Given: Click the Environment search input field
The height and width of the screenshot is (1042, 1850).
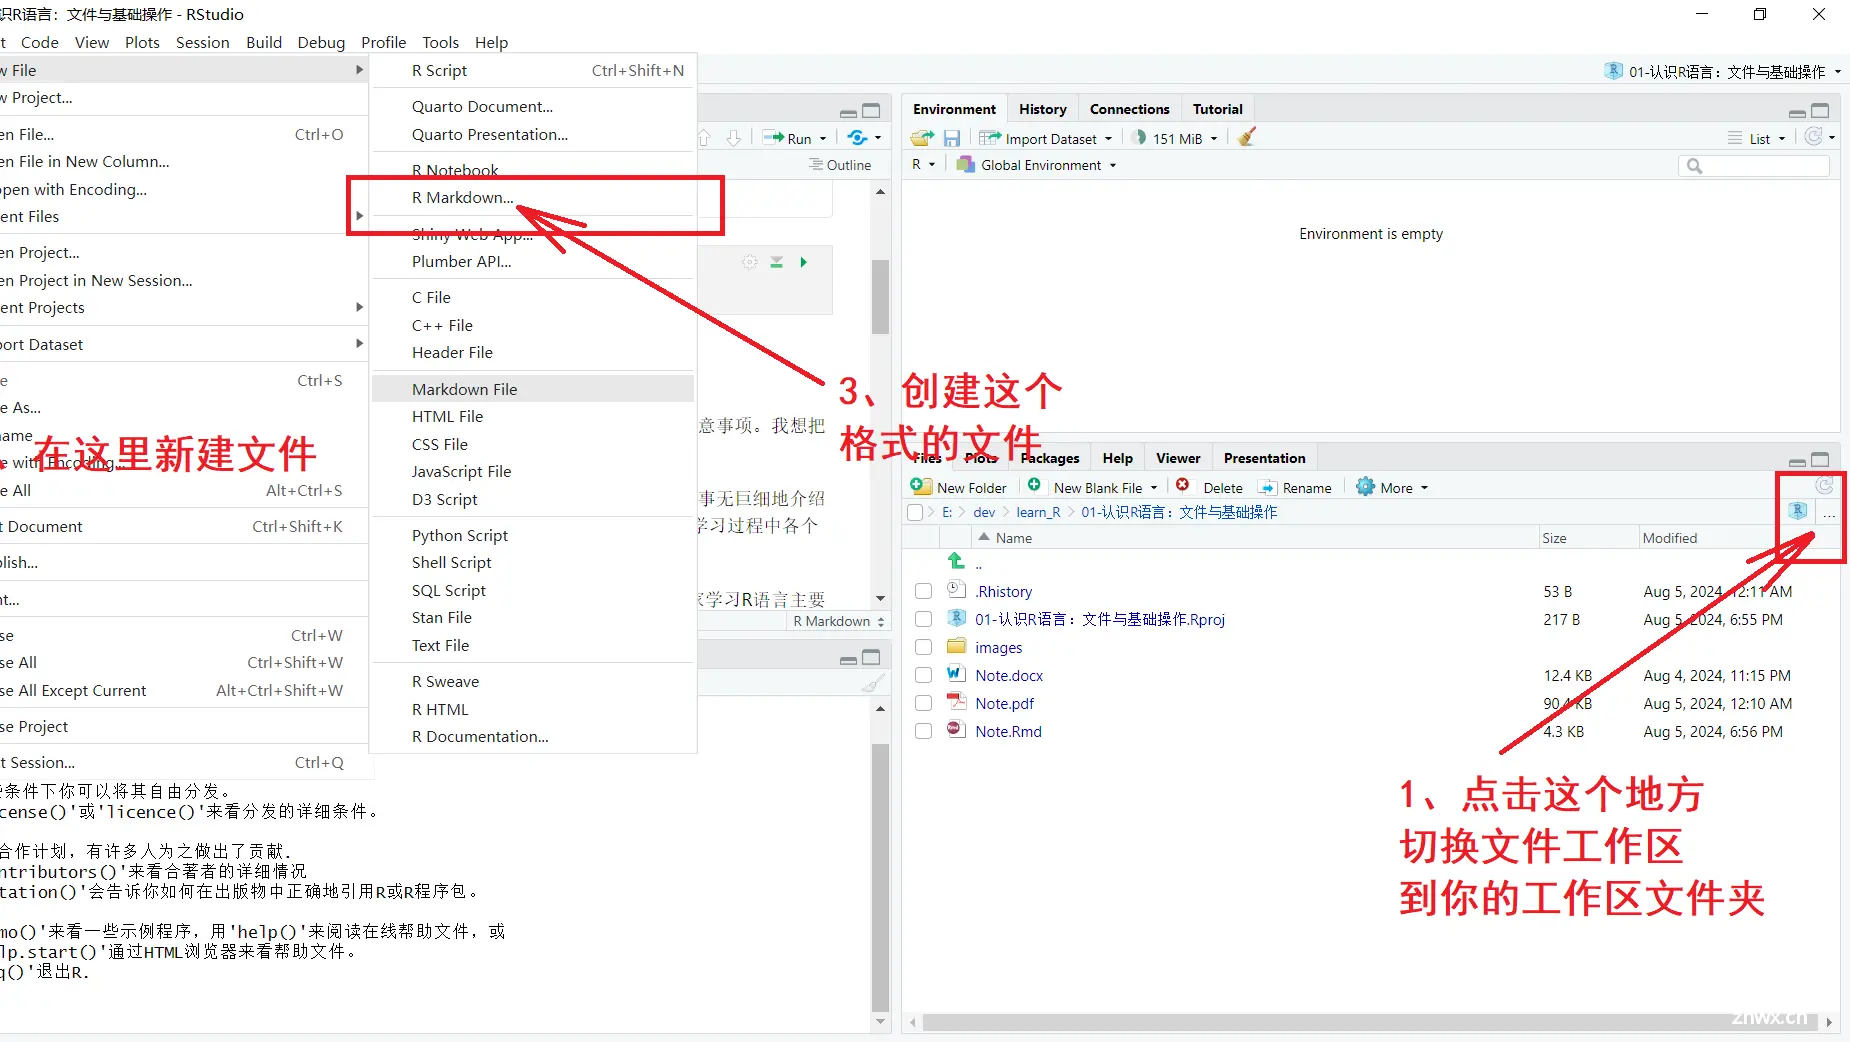Looking at the screenshot, I should click(1754, 166).
